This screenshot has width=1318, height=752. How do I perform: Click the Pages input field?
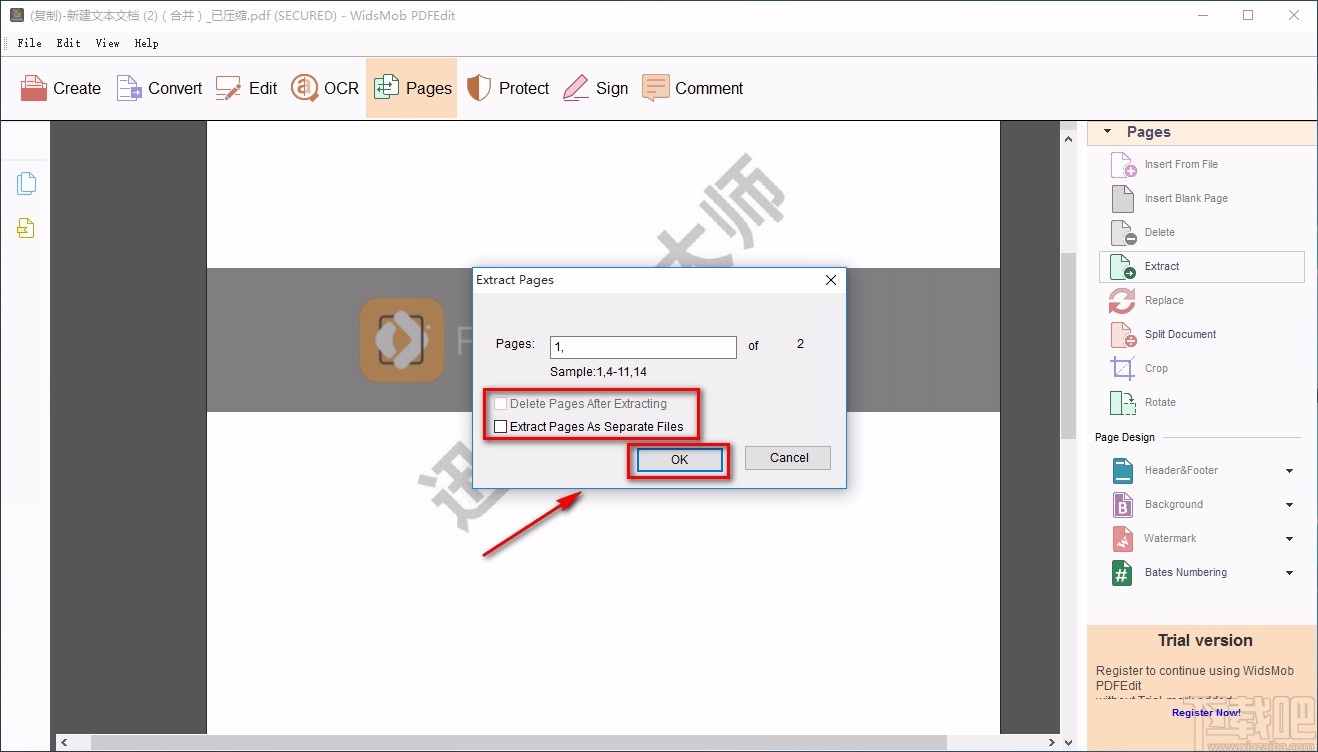[643, 347]
